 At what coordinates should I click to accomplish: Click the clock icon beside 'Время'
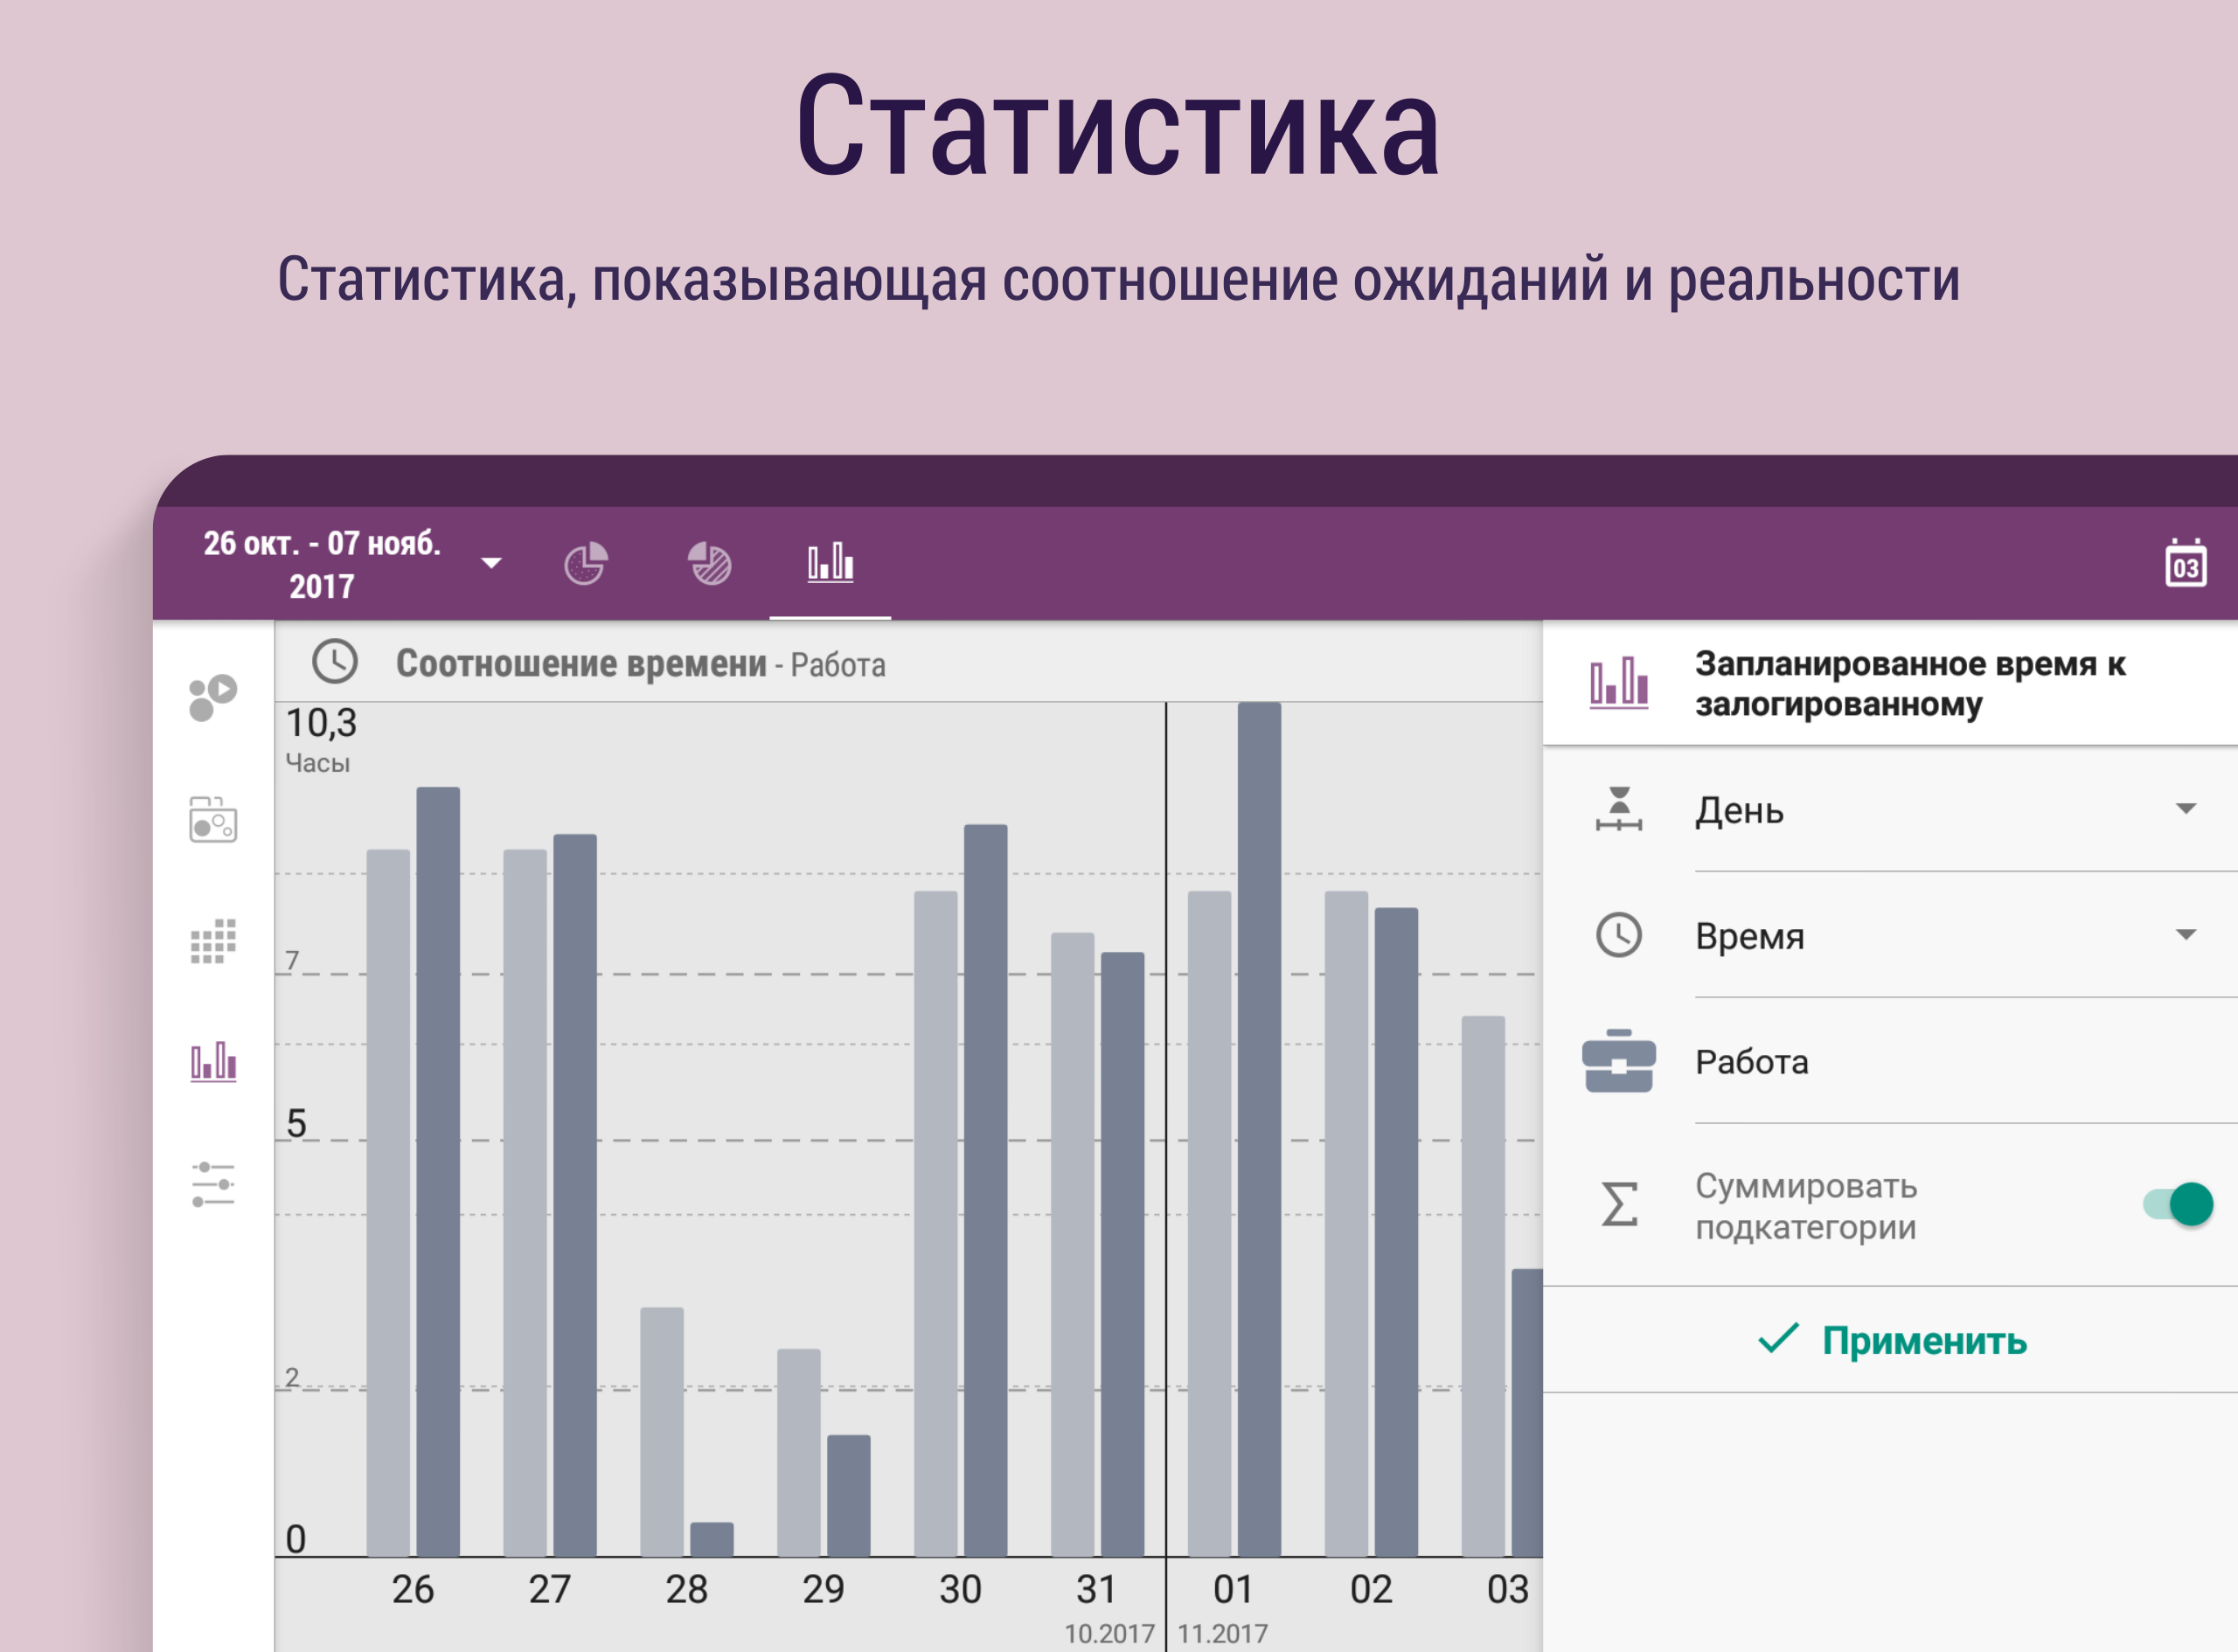point(1619,935)
